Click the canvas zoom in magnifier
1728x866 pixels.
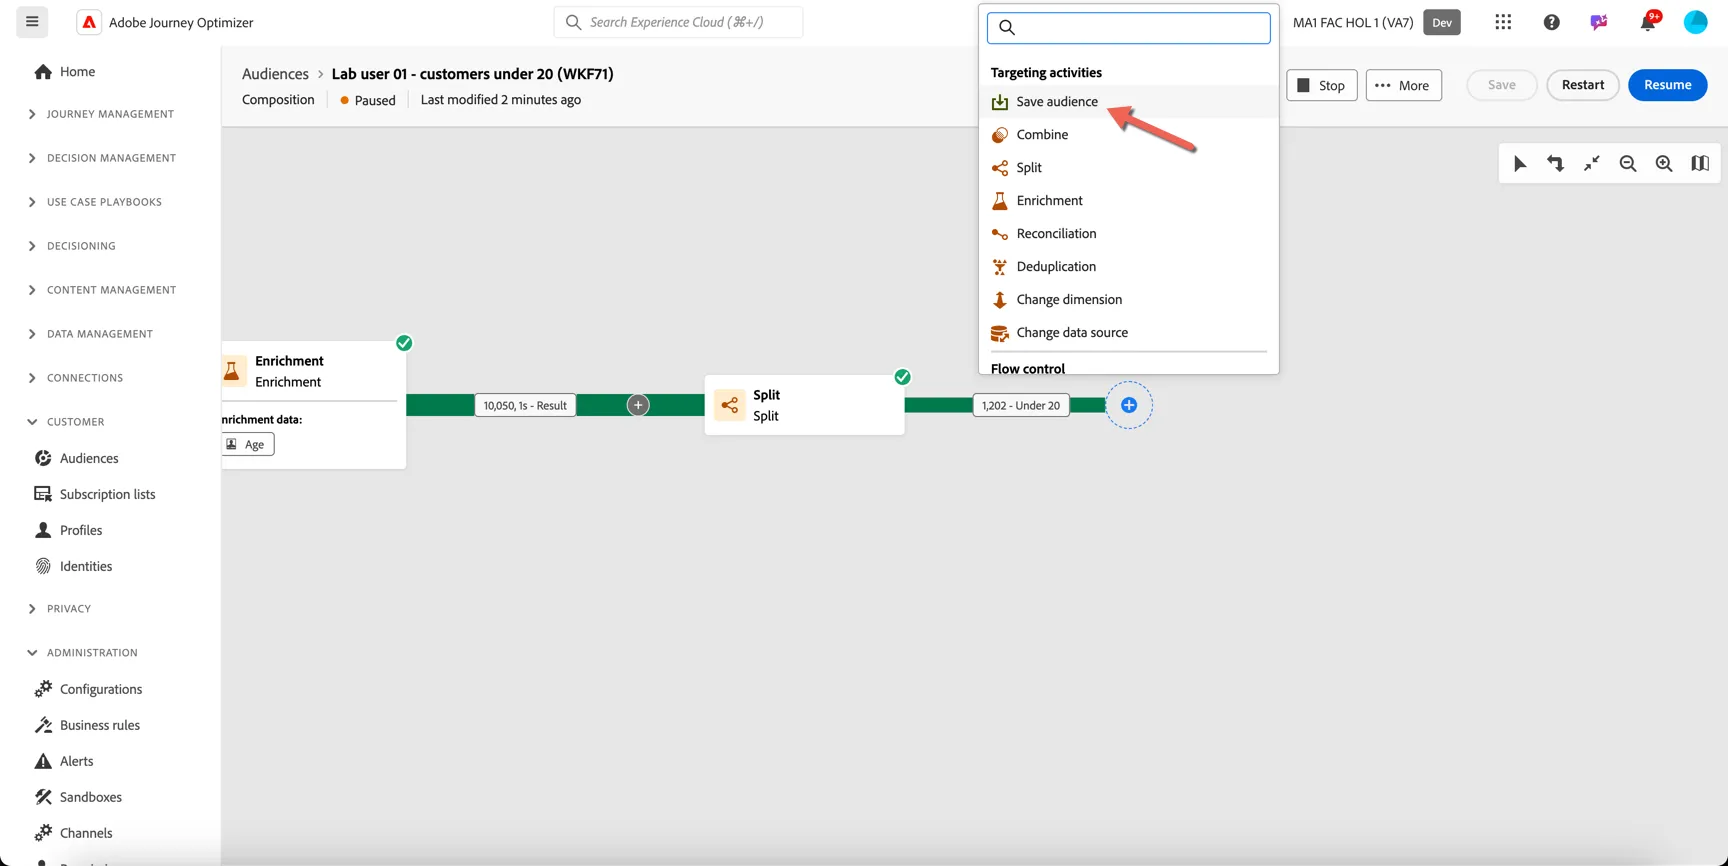[1664, 164]
